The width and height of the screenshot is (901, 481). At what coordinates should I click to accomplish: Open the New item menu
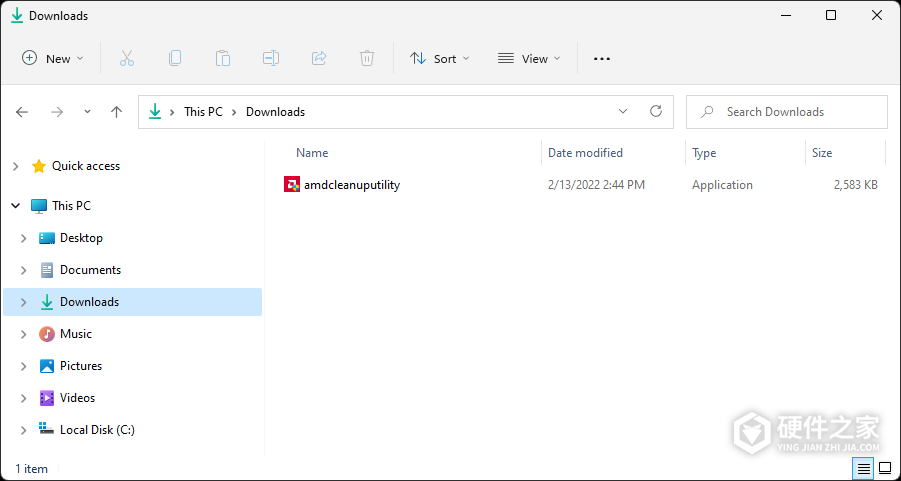(52, 59)
